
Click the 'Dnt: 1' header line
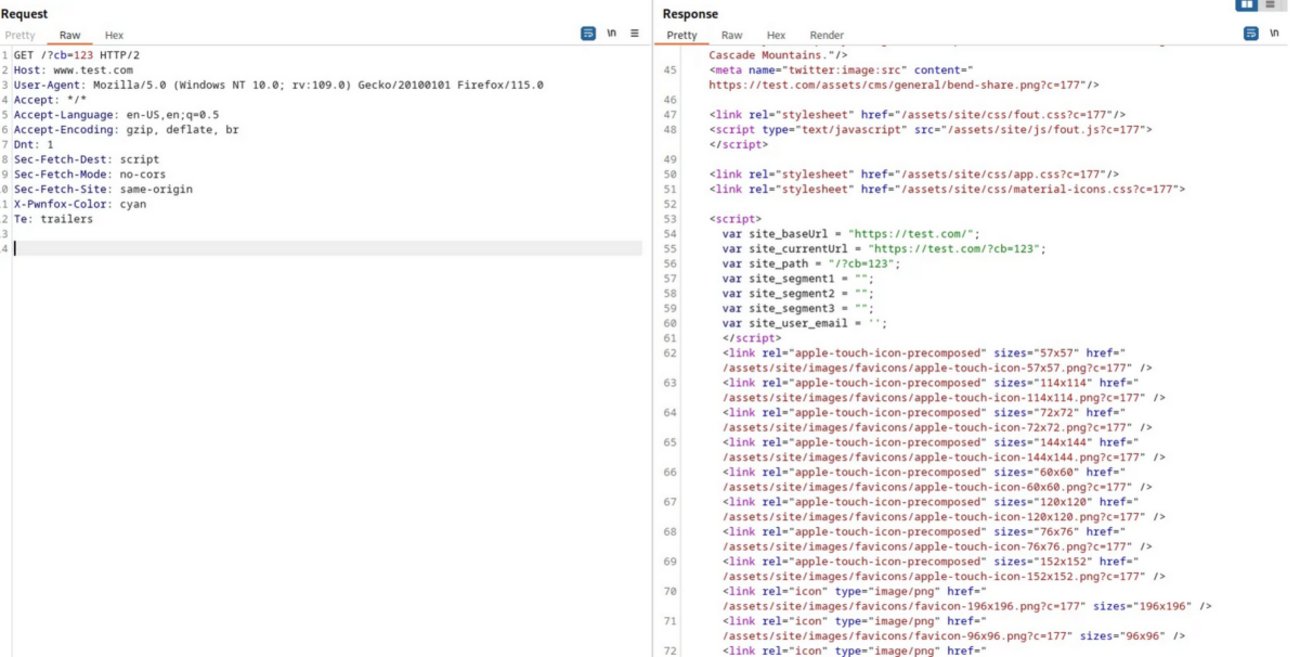33,145
